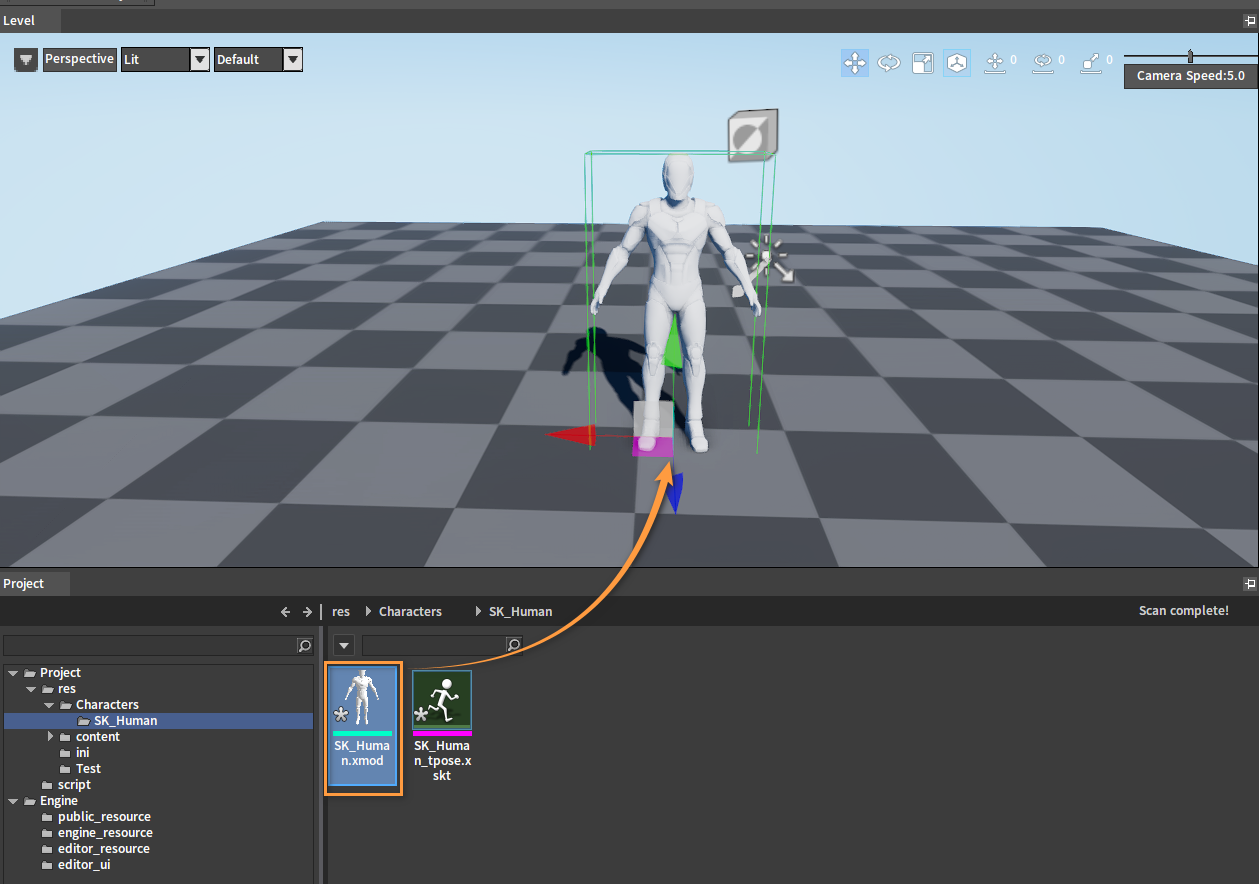
Task: Toggle rotation snapping icon
Action: point(1043,63)
